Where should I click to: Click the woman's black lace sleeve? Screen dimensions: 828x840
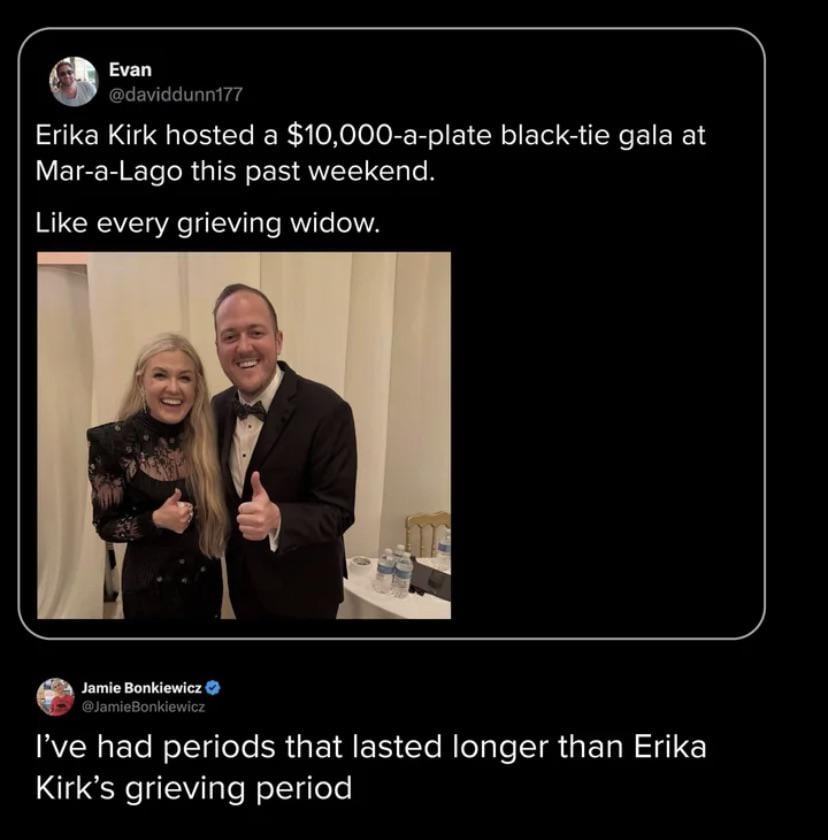point(110,480)
